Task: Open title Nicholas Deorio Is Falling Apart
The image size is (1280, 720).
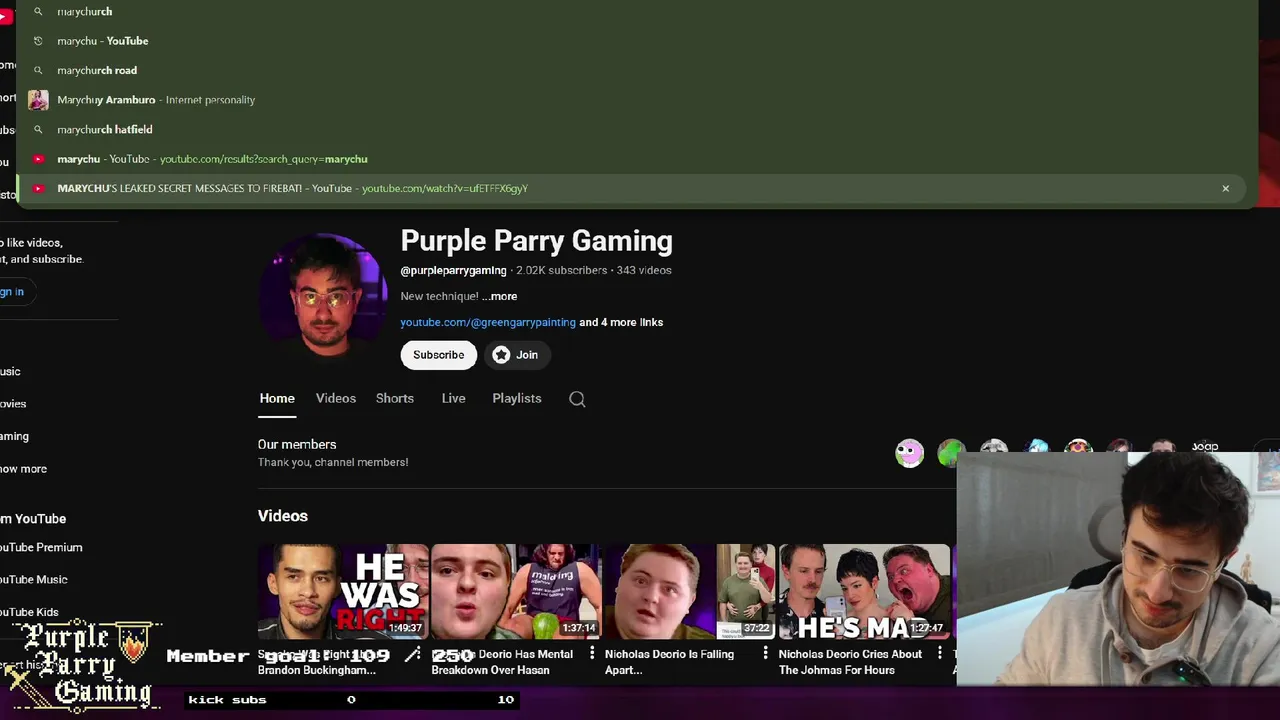Action: coord(669,662)
